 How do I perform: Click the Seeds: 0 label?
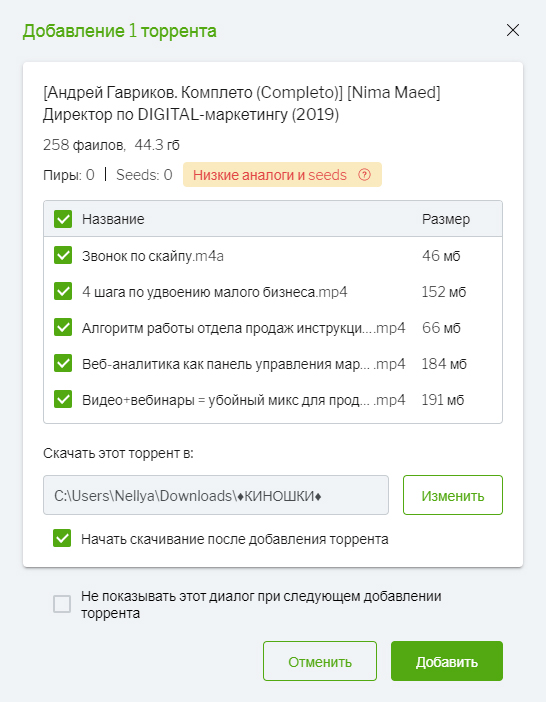(x=144, y=175)
